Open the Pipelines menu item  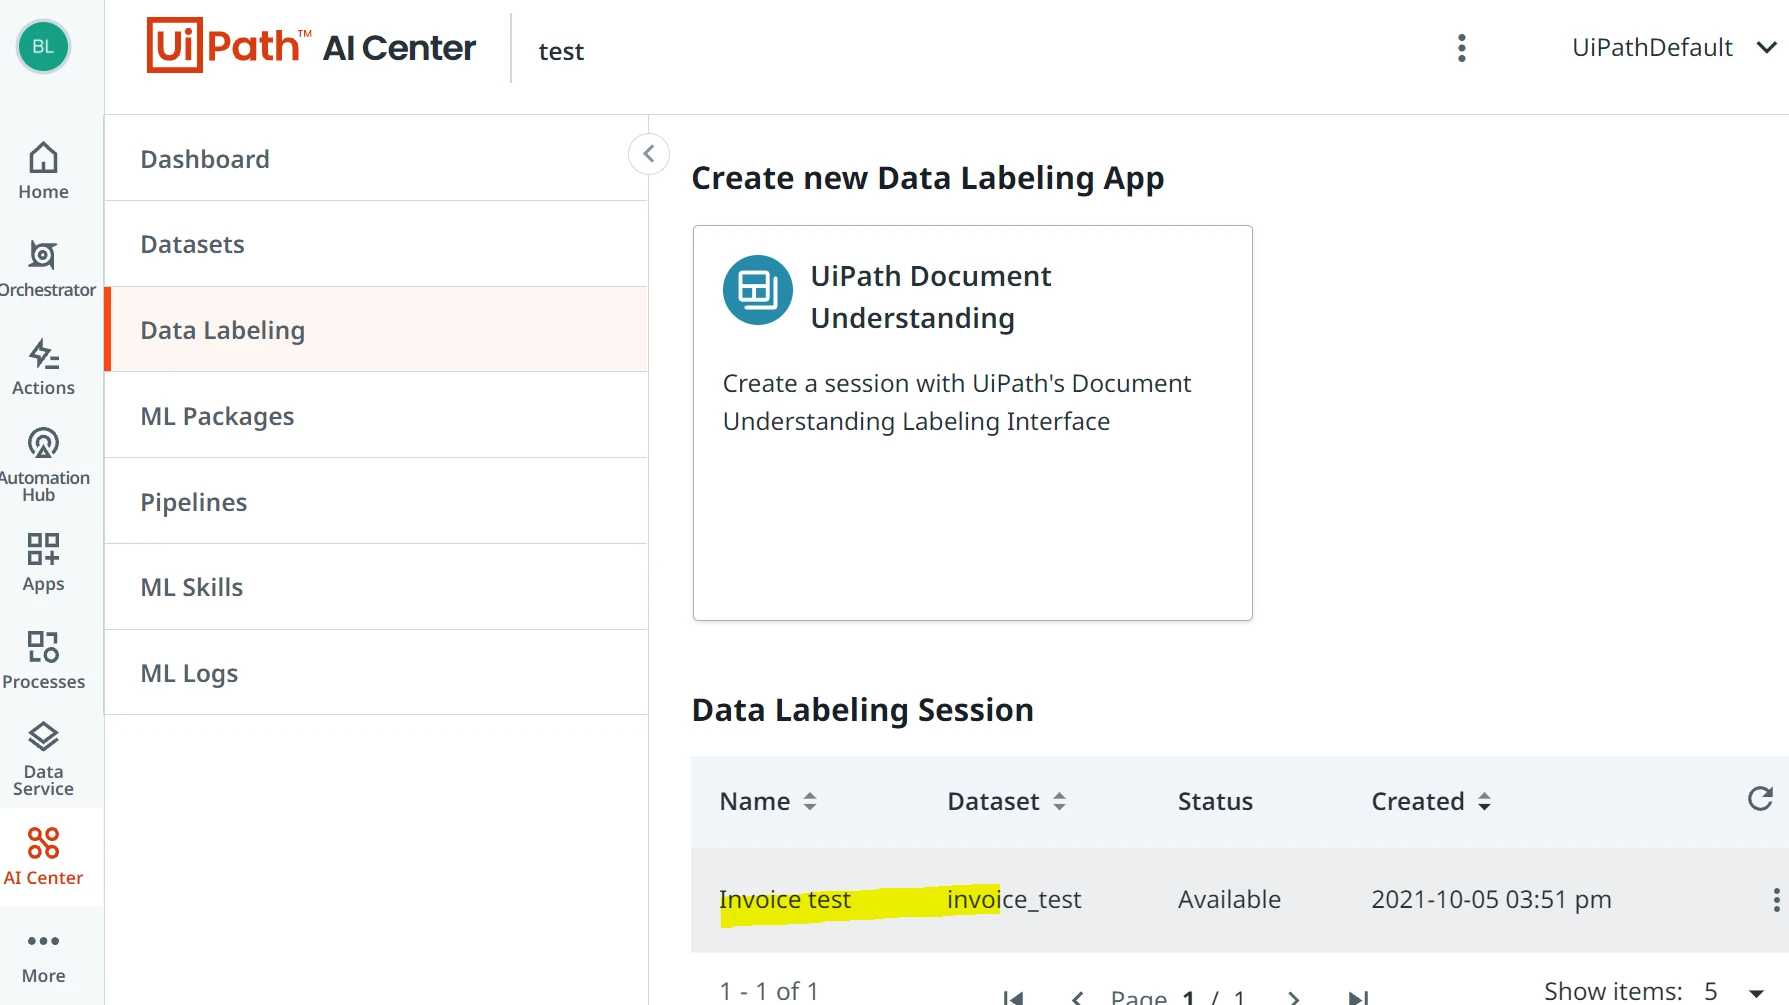[x=376, y=502]
